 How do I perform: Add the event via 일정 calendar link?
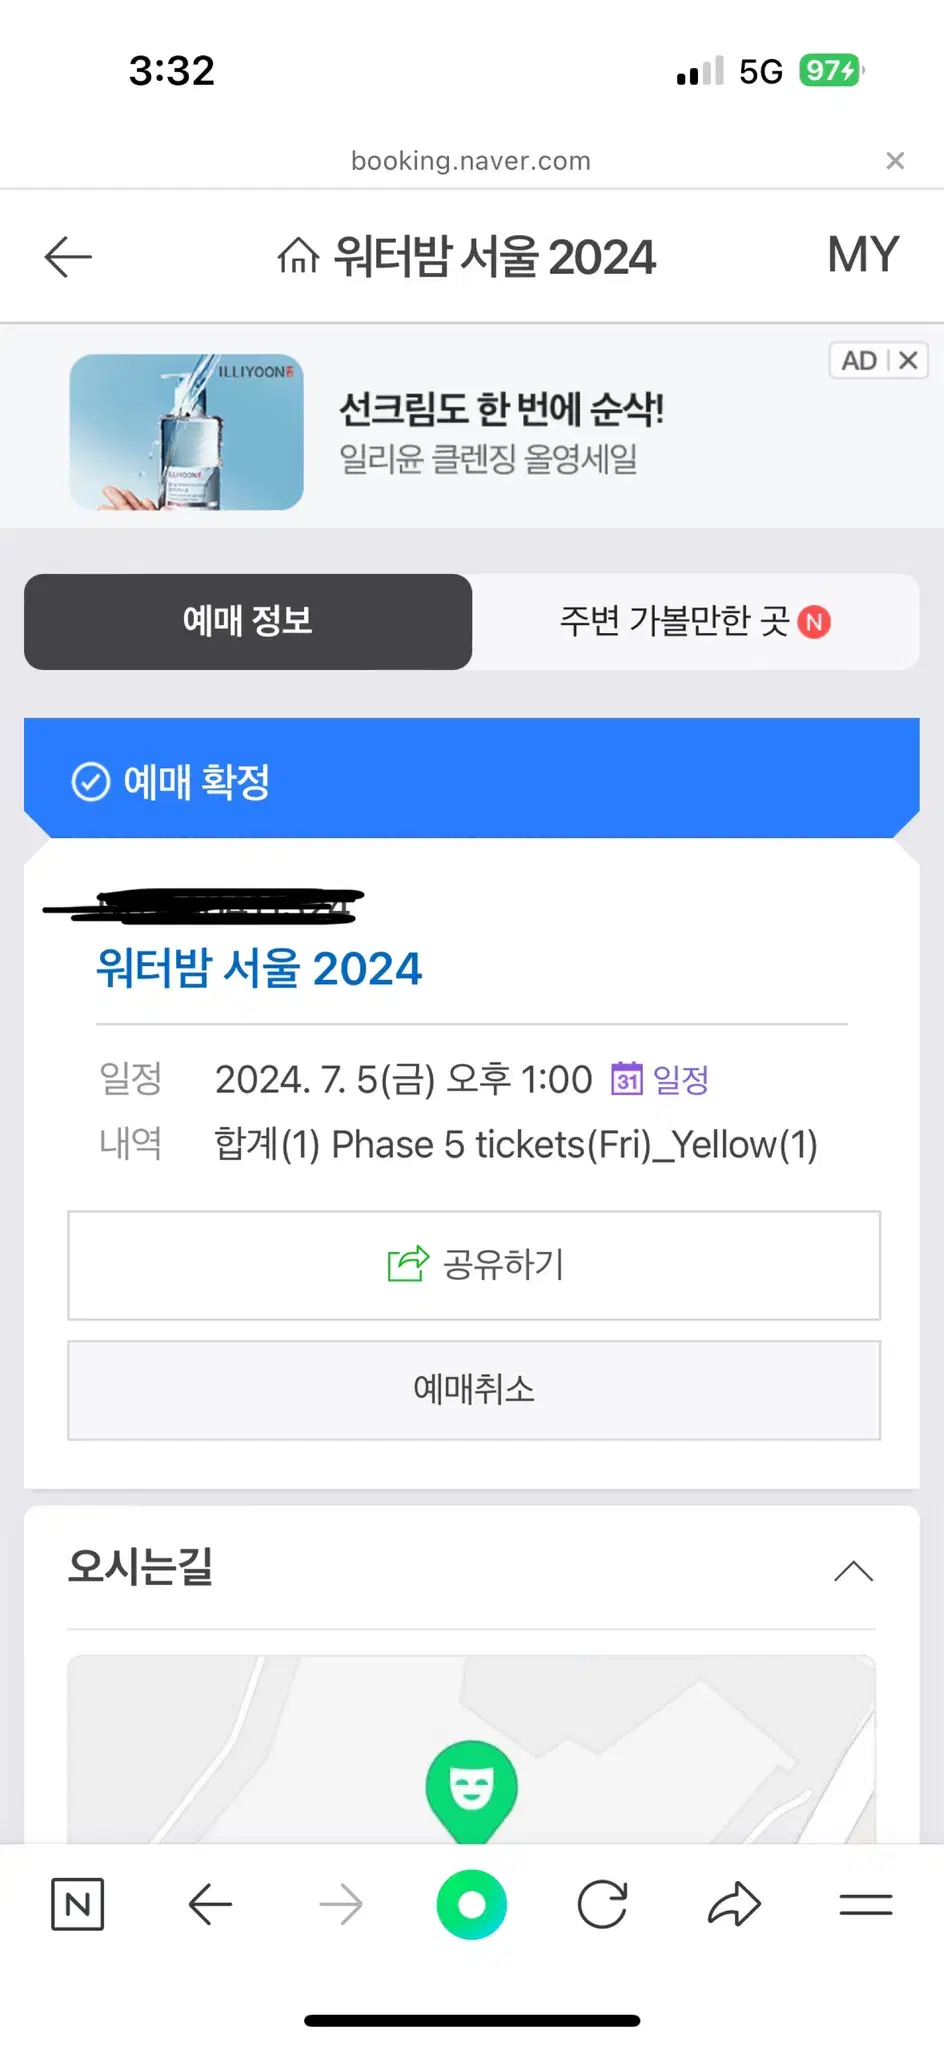click(660, 1080)
